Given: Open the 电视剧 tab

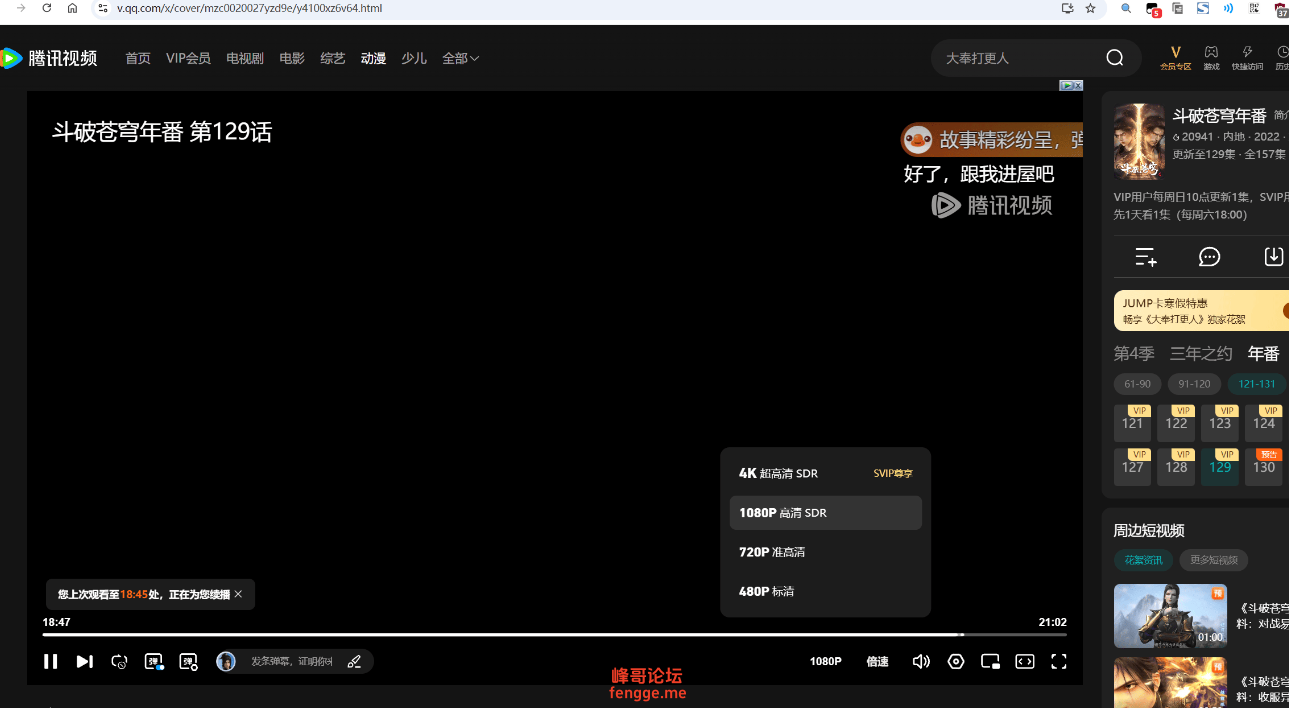Looking at the screenshot, I should point(245,58).
